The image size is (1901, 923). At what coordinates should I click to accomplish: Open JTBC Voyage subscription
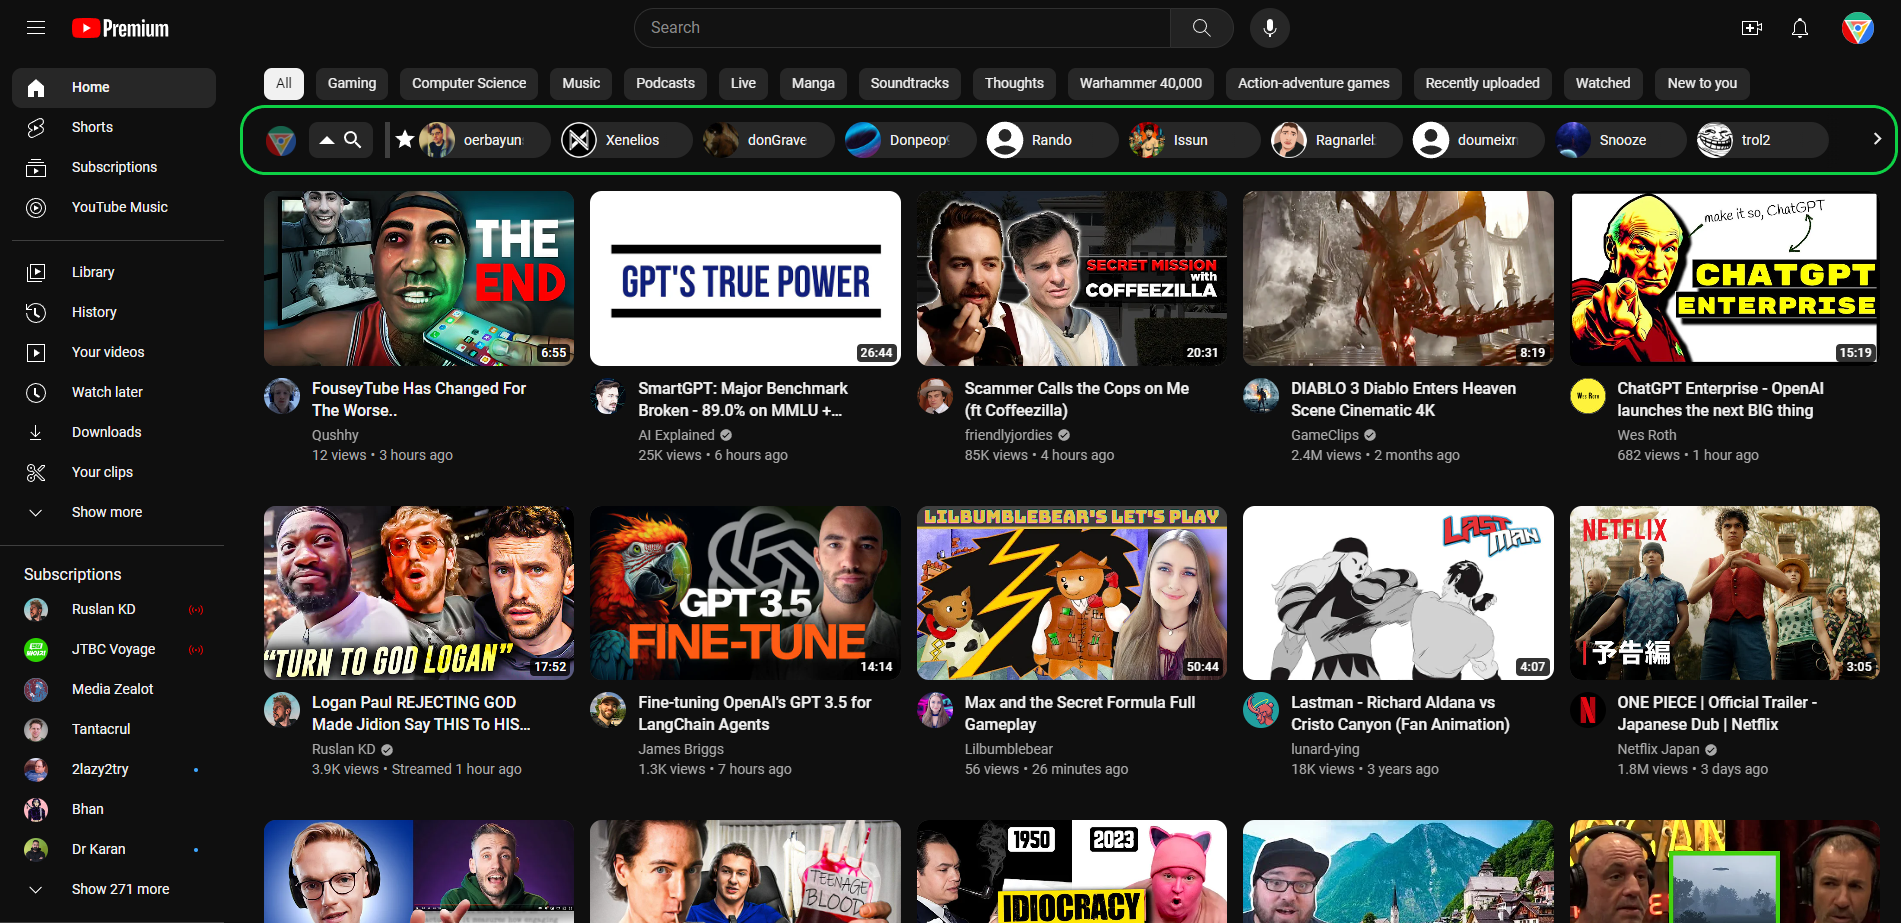point(114,649)
